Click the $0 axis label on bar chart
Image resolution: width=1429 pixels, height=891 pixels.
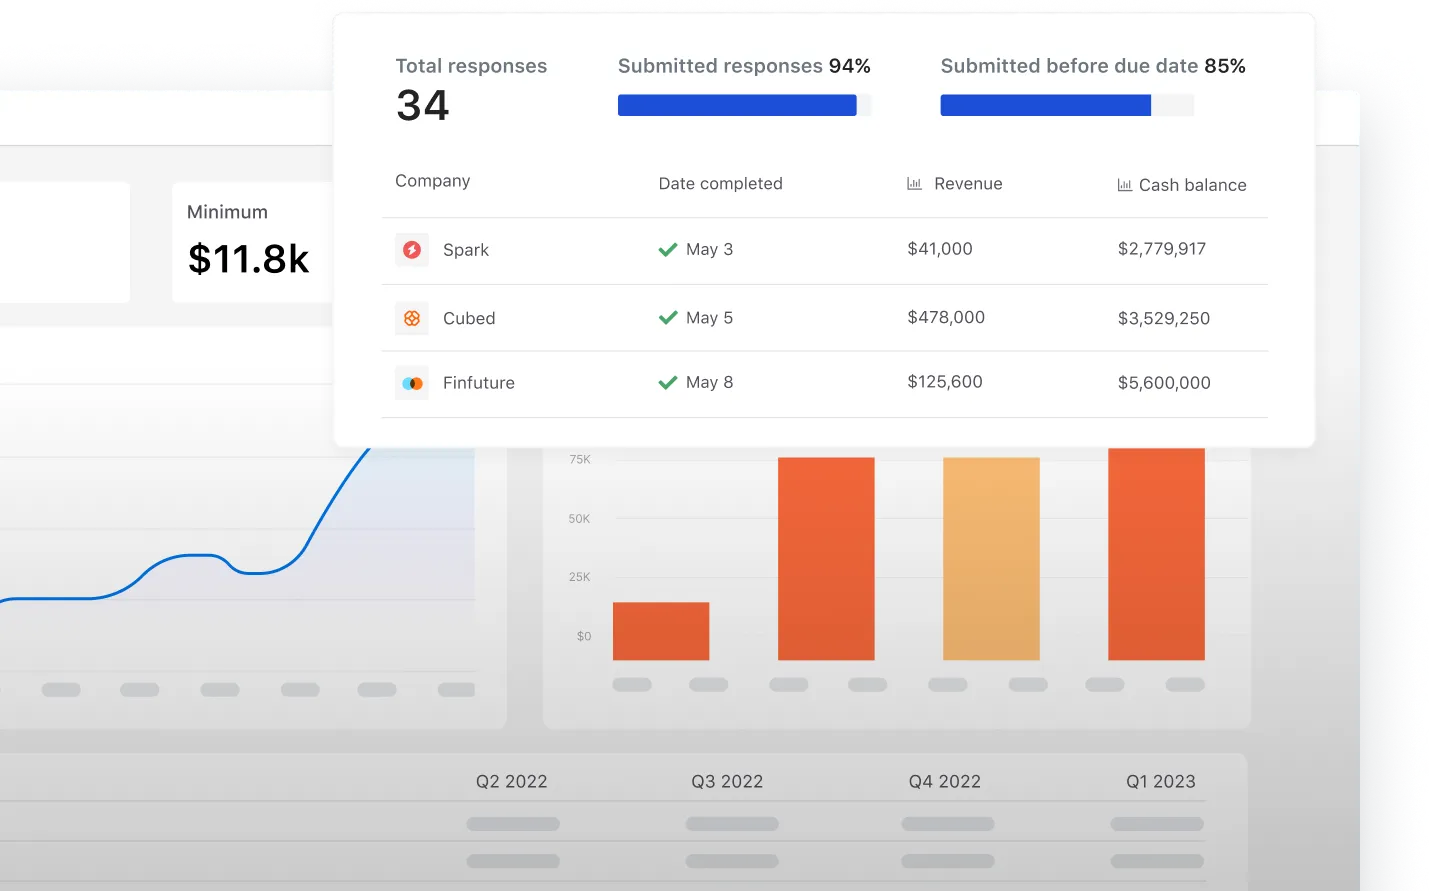[584, 636]
